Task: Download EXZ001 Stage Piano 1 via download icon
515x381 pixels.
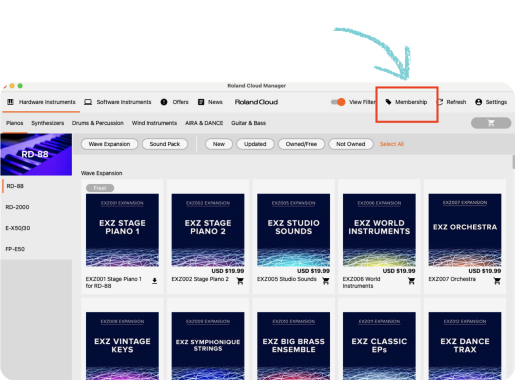Action: pyautogui.click(x=155, y=281)
